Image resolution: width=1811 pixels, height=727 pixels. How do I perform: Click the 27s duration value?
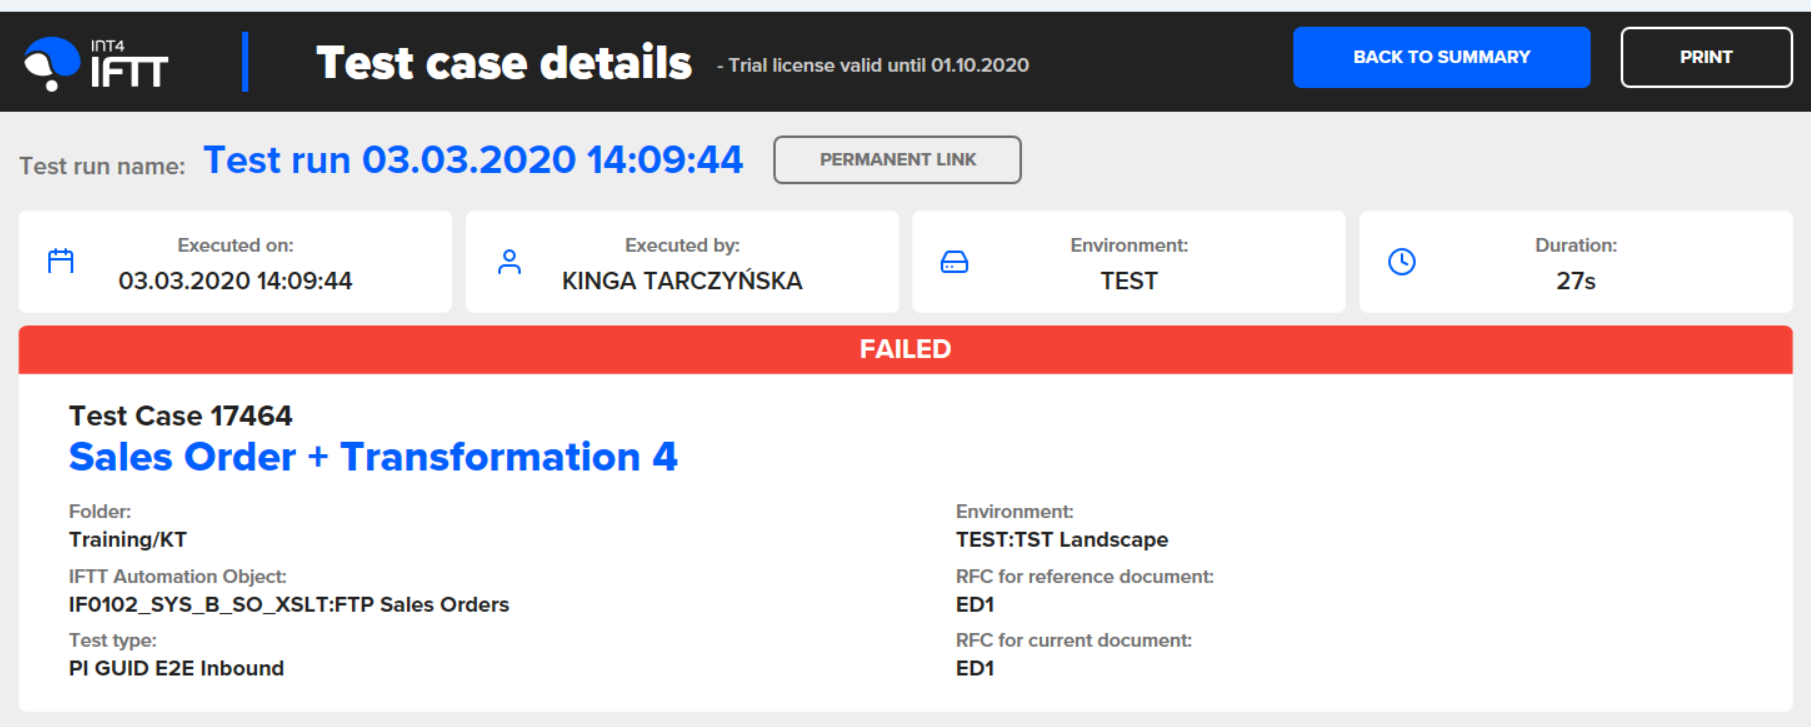1575,281
